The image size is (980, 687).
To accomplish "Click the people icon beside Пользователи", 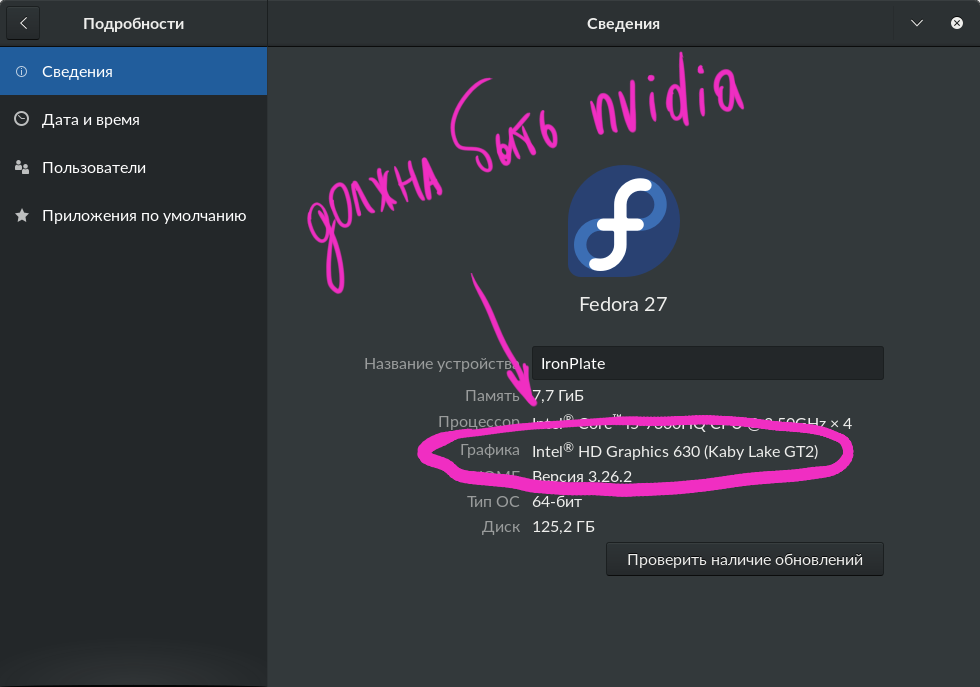I will (x=22, y=167).
